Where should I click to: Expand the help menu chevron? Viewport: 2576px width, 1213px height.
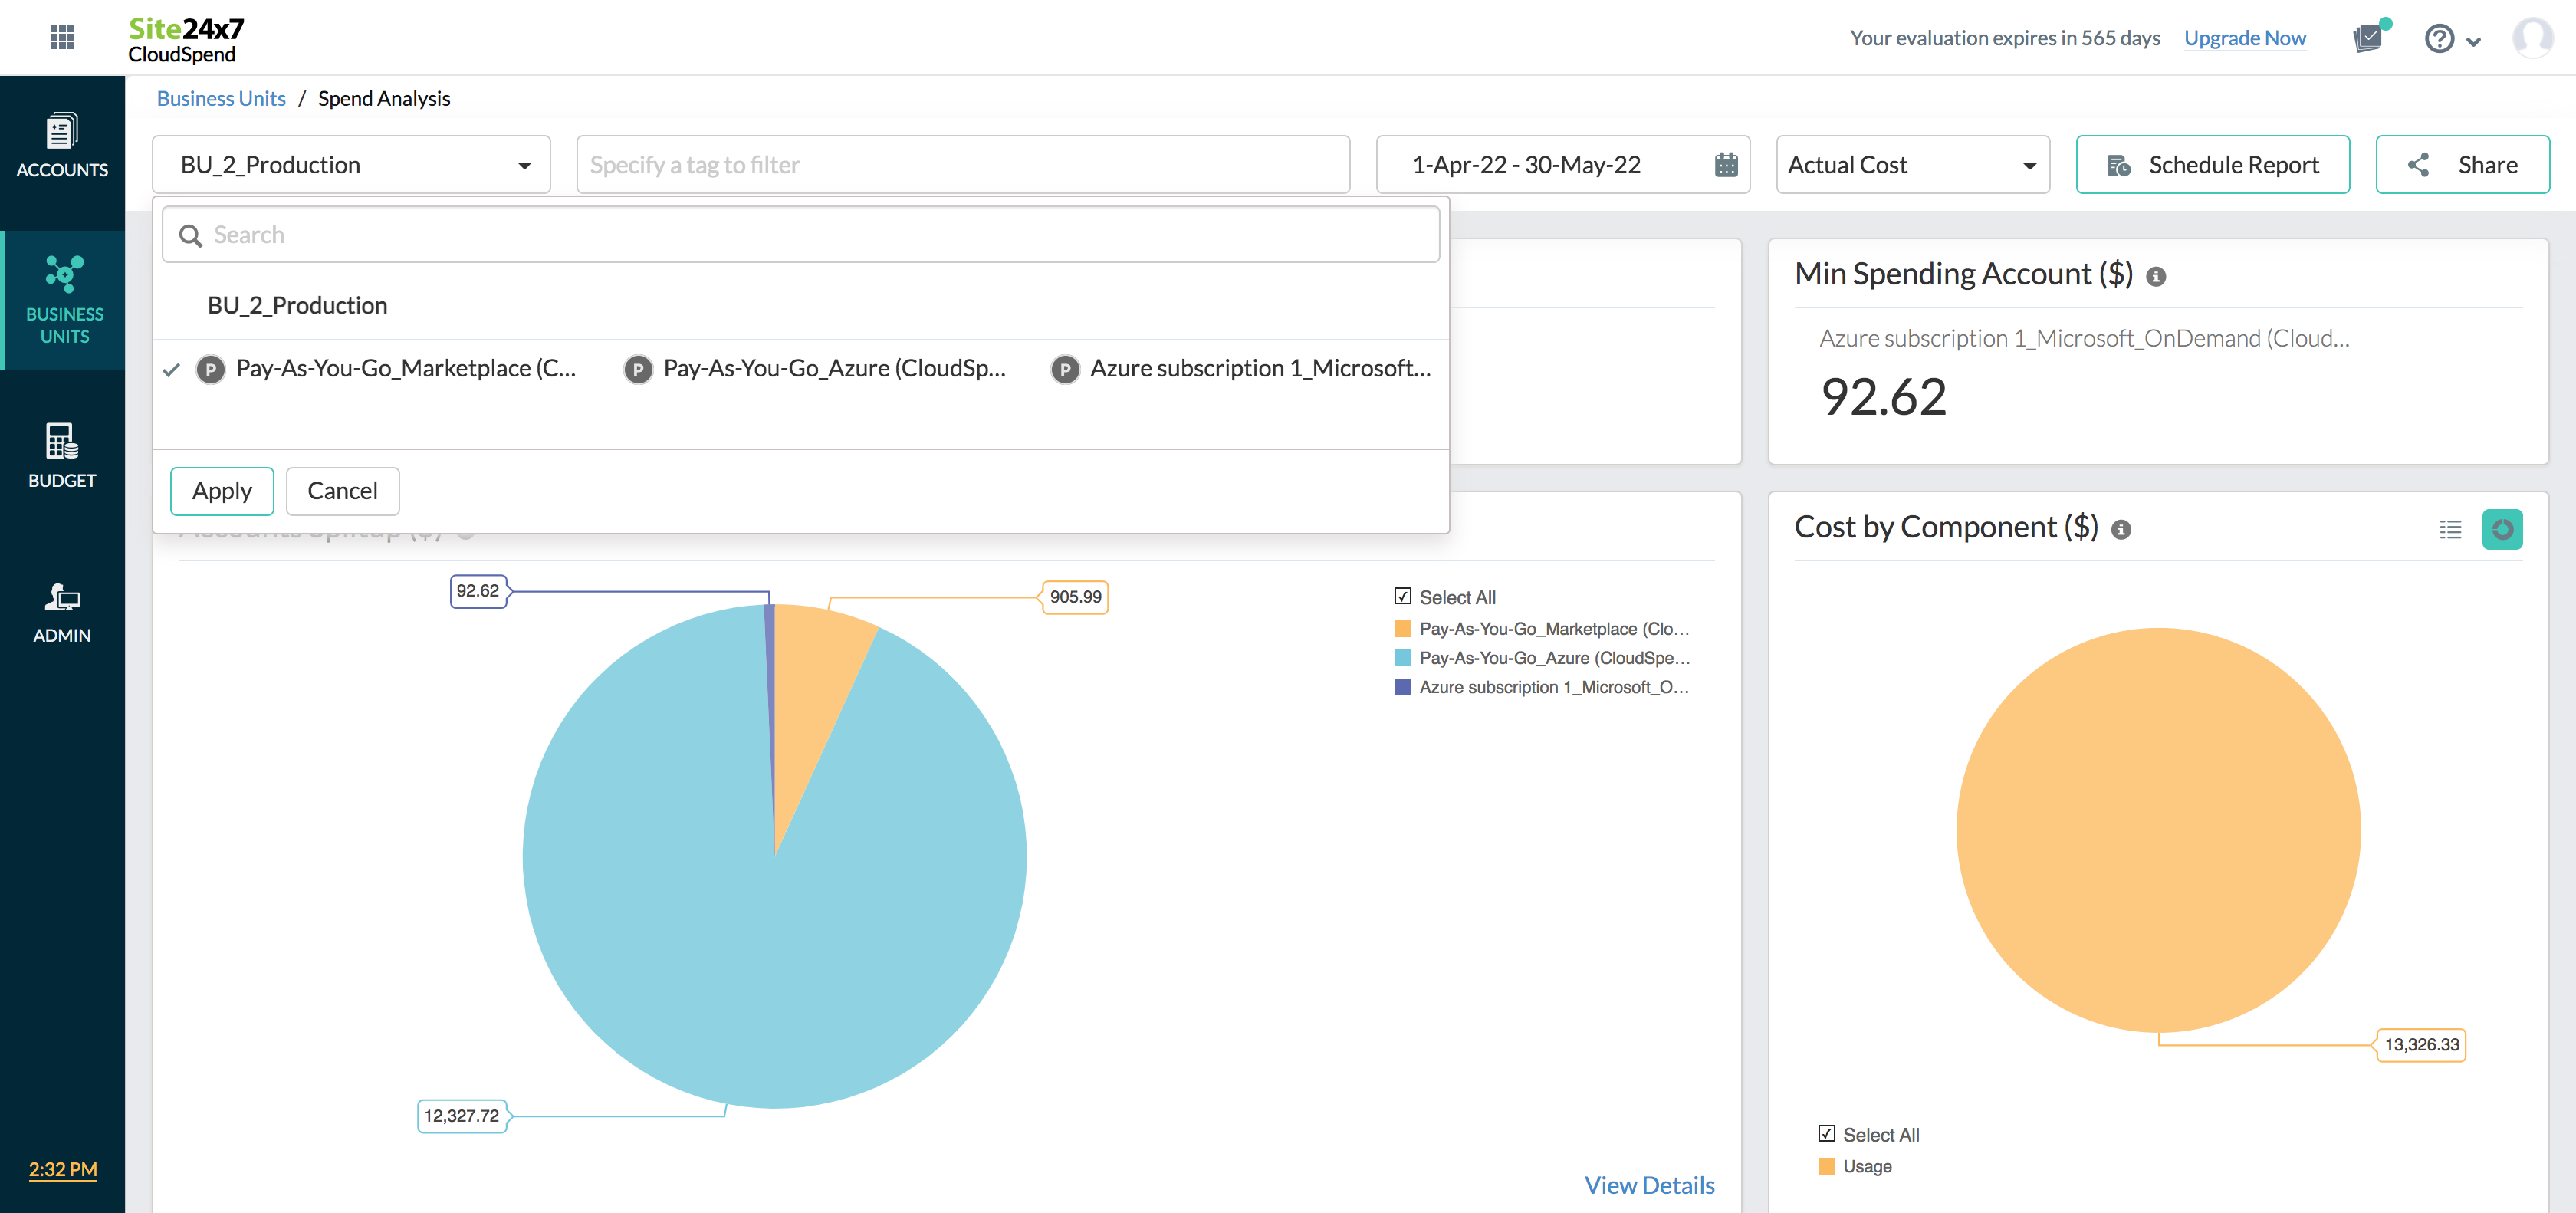(x=2473, y=41)
